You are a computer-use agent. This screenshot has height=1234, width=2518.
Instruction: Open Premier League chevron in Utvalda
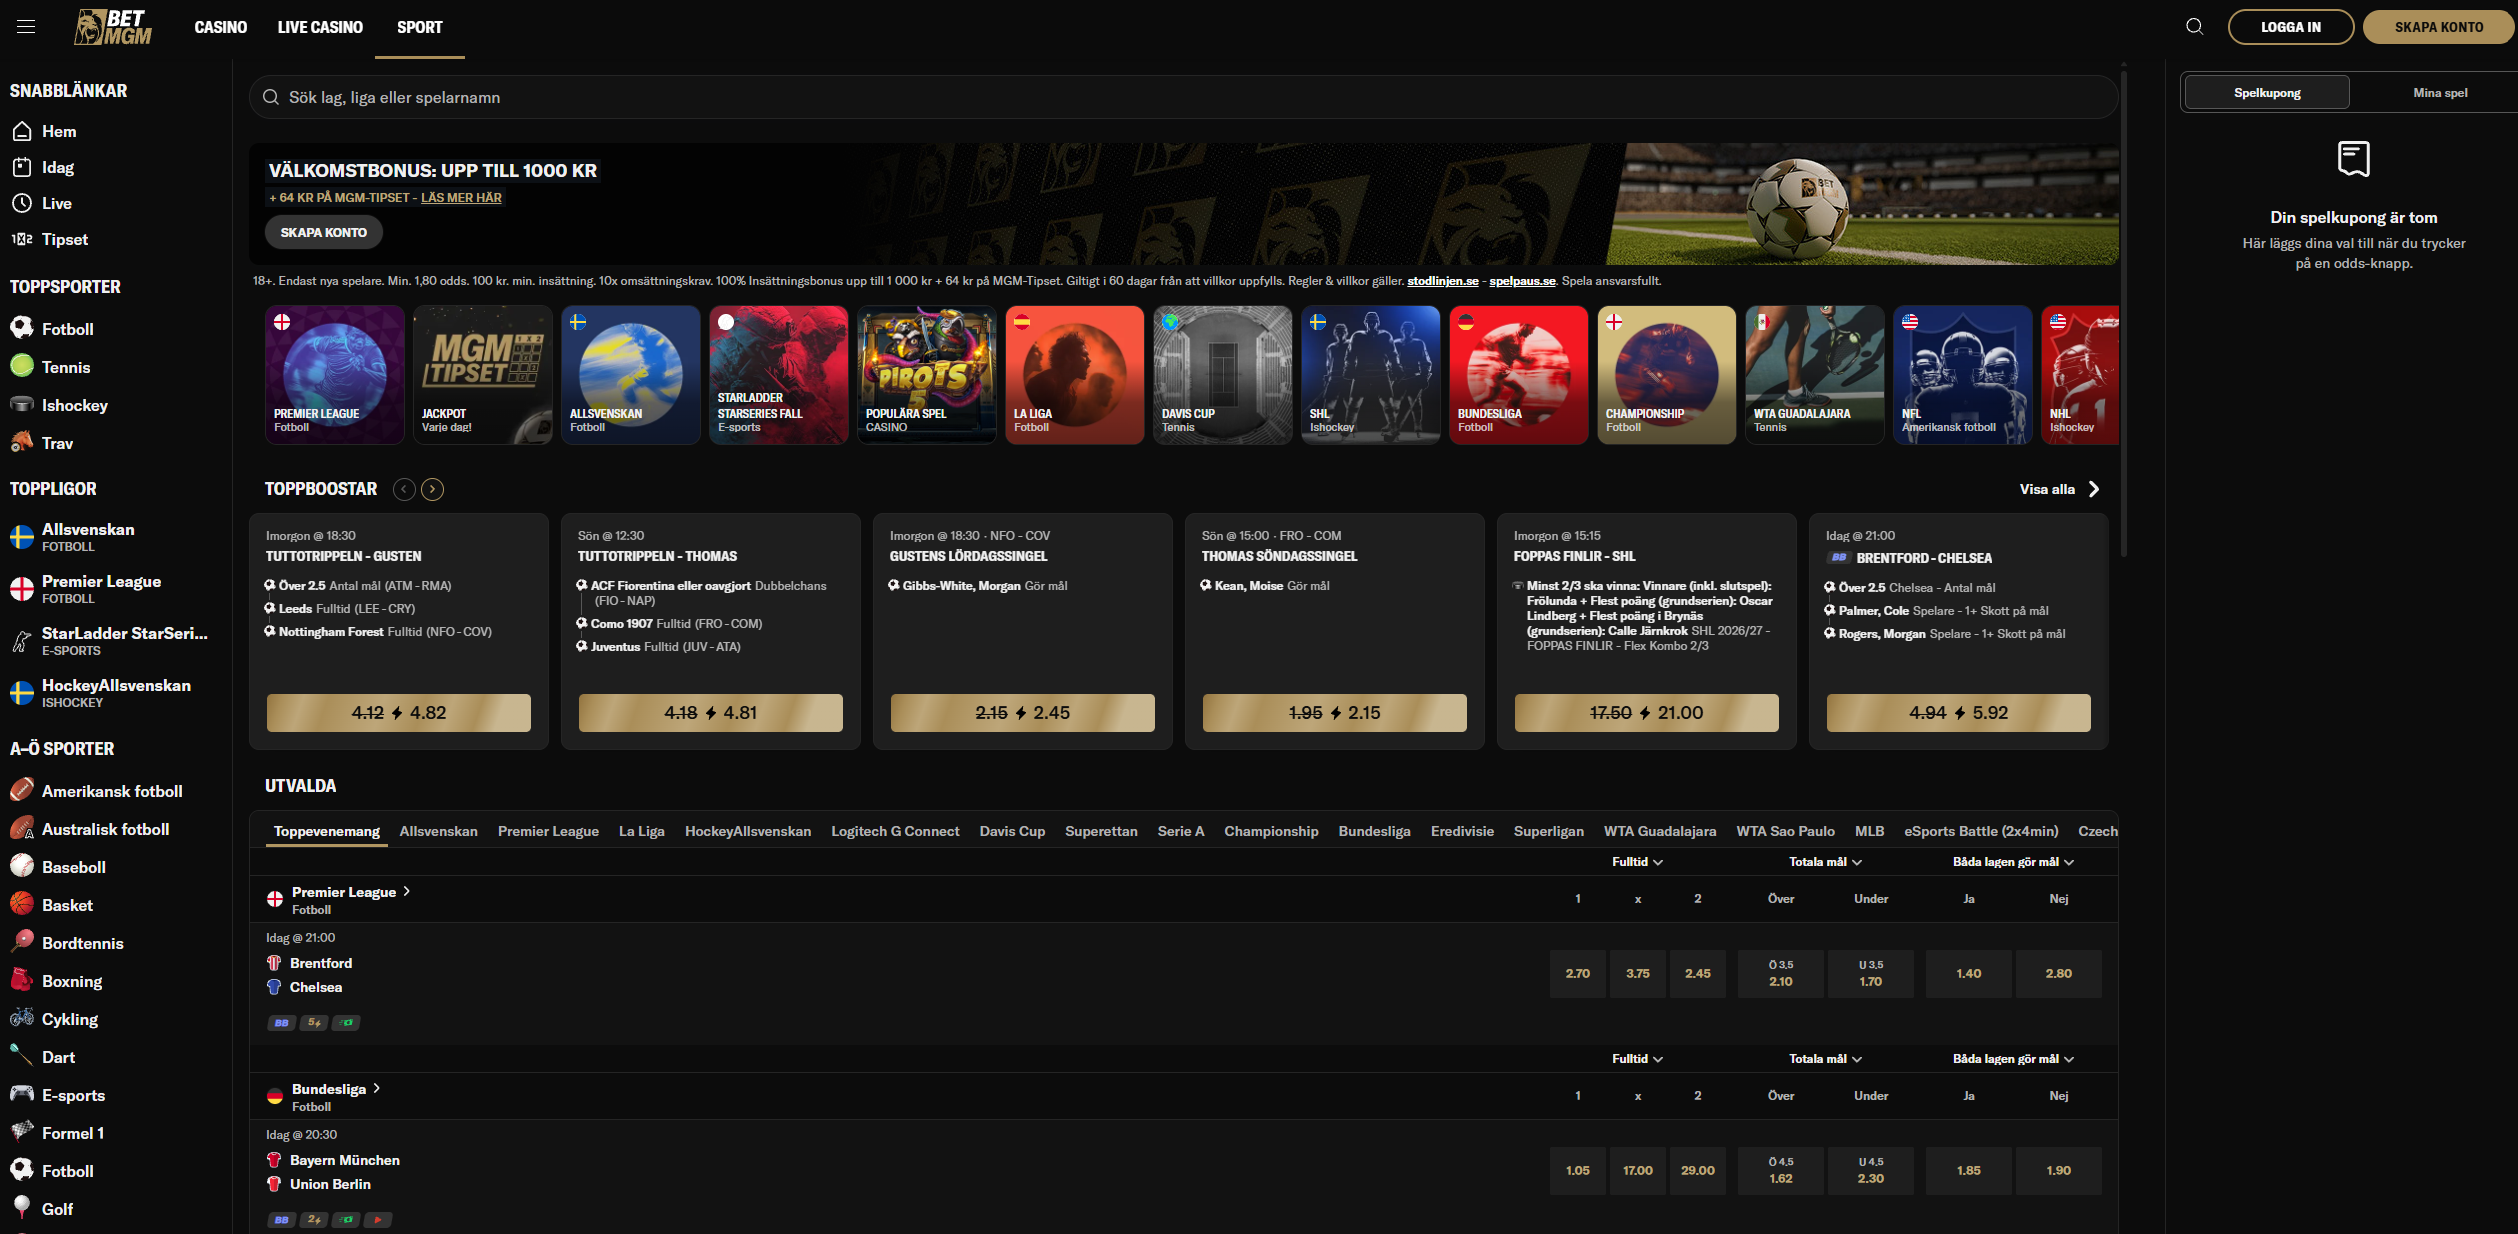tap(406, 891)
